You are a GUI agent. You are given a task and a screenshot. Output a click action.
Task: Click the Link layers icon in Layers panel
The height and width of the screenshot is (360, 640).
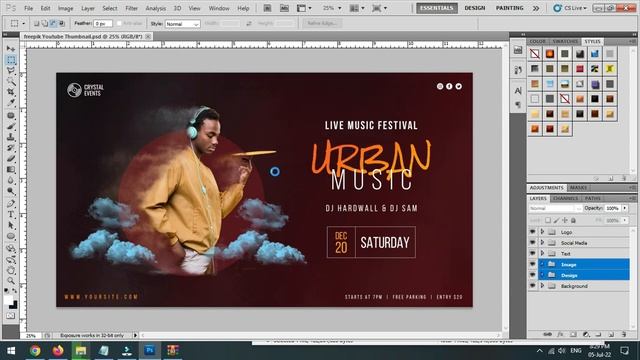548,334
